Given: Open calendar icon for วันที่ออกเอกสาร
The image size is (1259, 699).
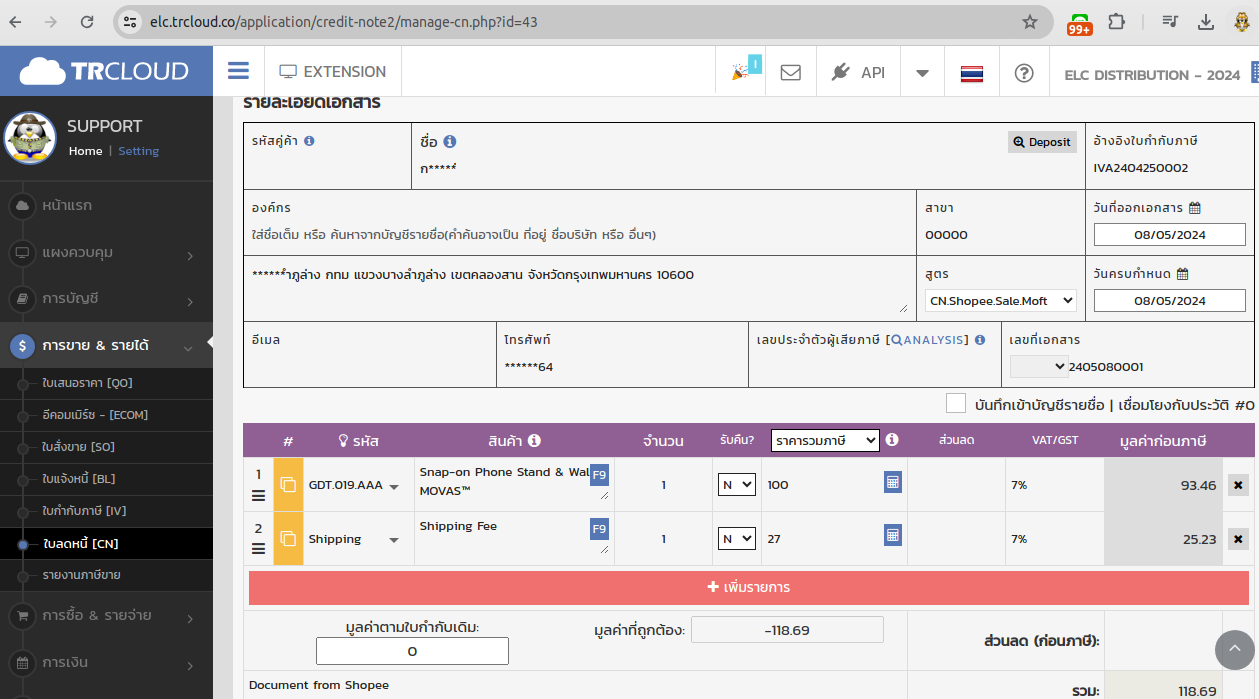Looking at the screenshot, I should pyautogui.click(x=1194, y=208).
